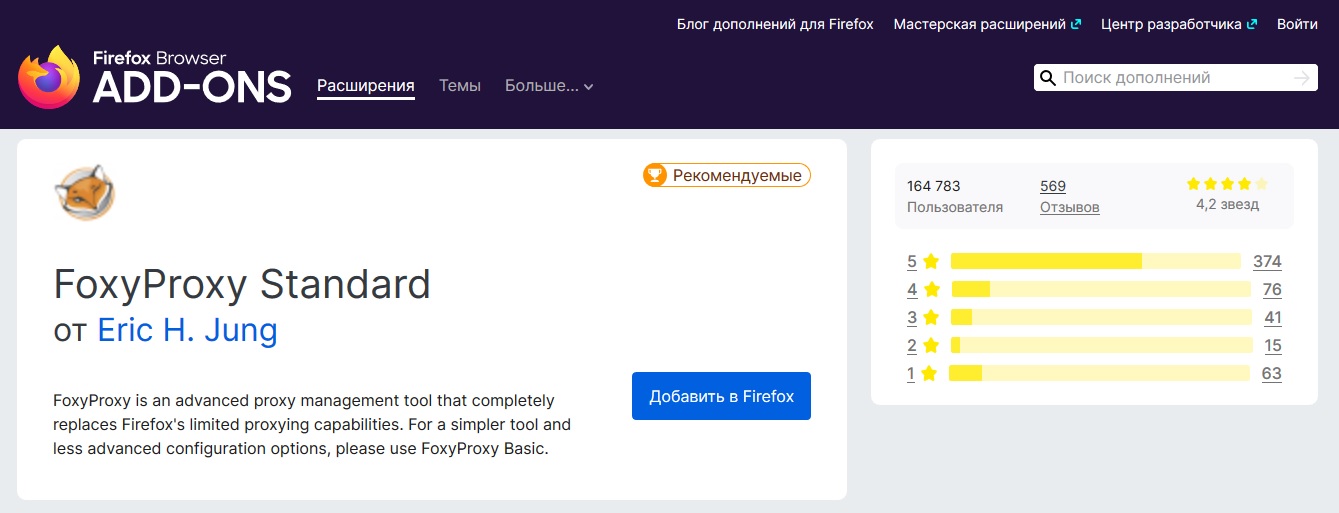The width and height of the screenshot is (1339, 513).
Task: Click the 3-star rating bar
Action: point(1101,318)
